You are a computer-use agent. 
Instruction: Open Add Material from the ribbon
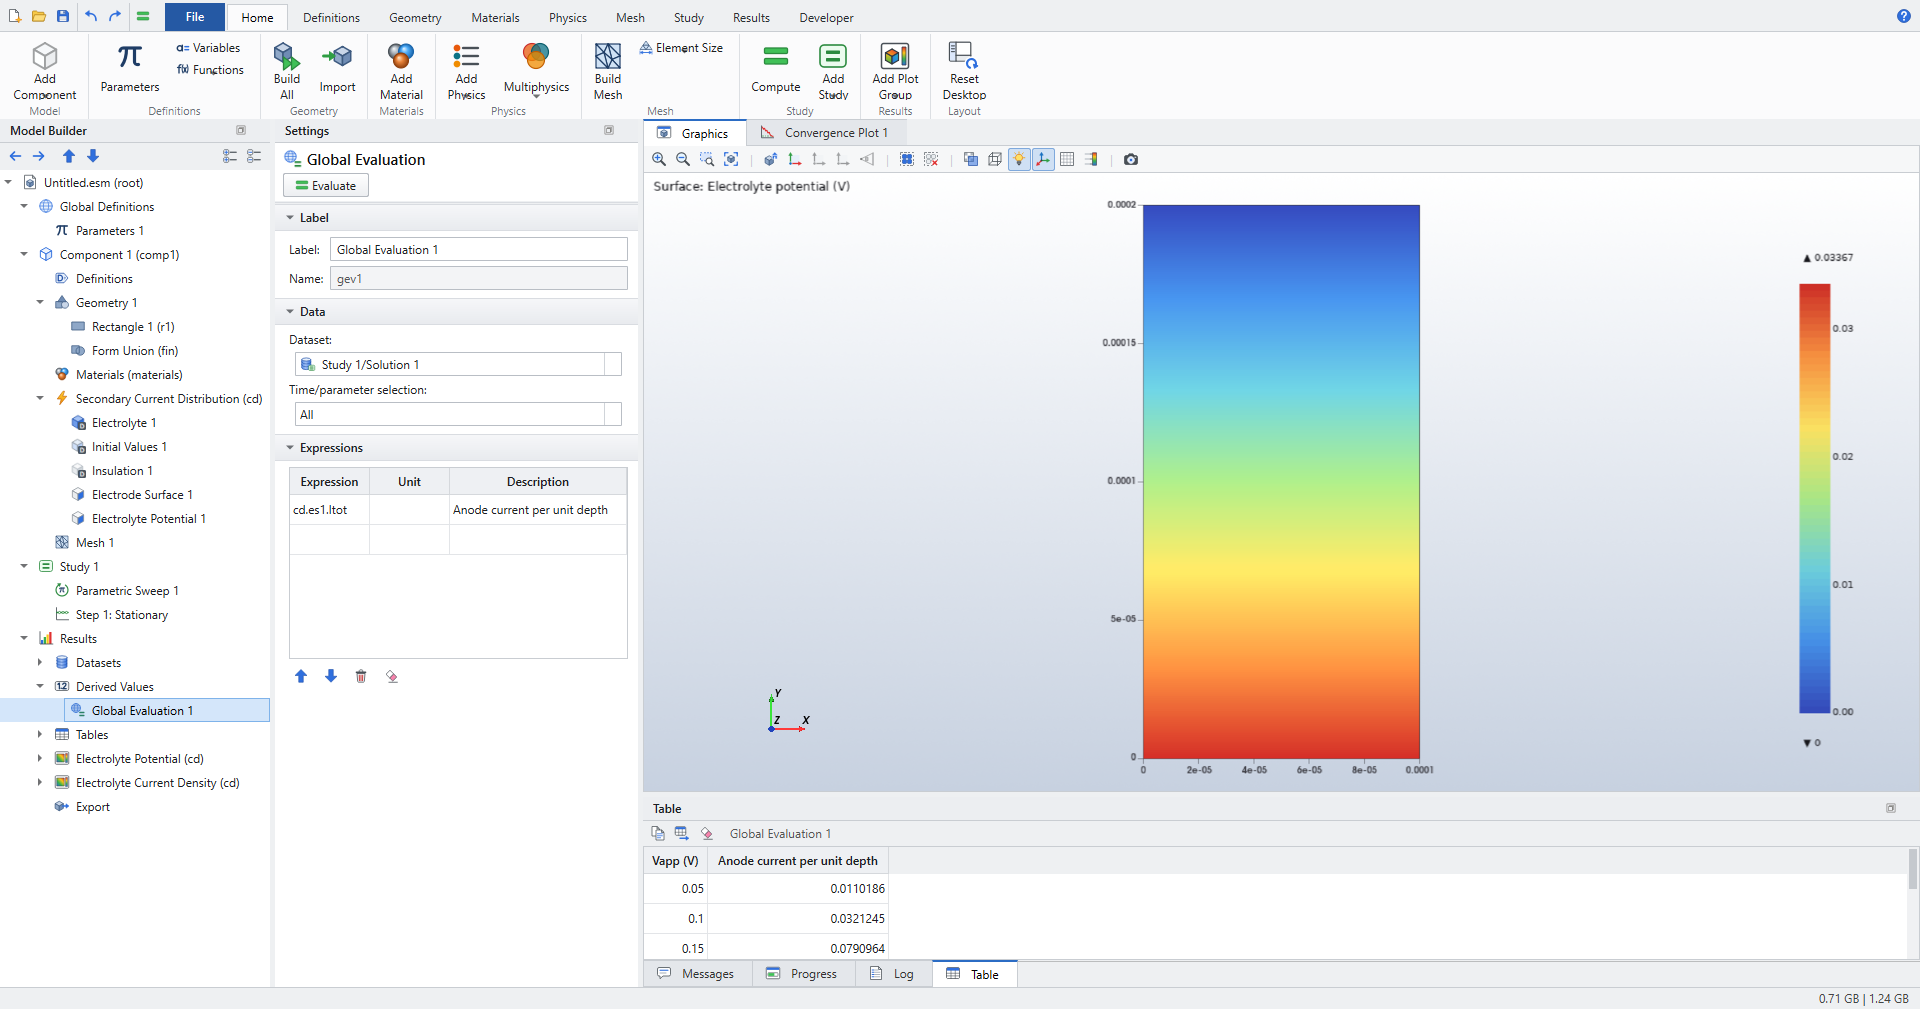[x=401, y=71]
